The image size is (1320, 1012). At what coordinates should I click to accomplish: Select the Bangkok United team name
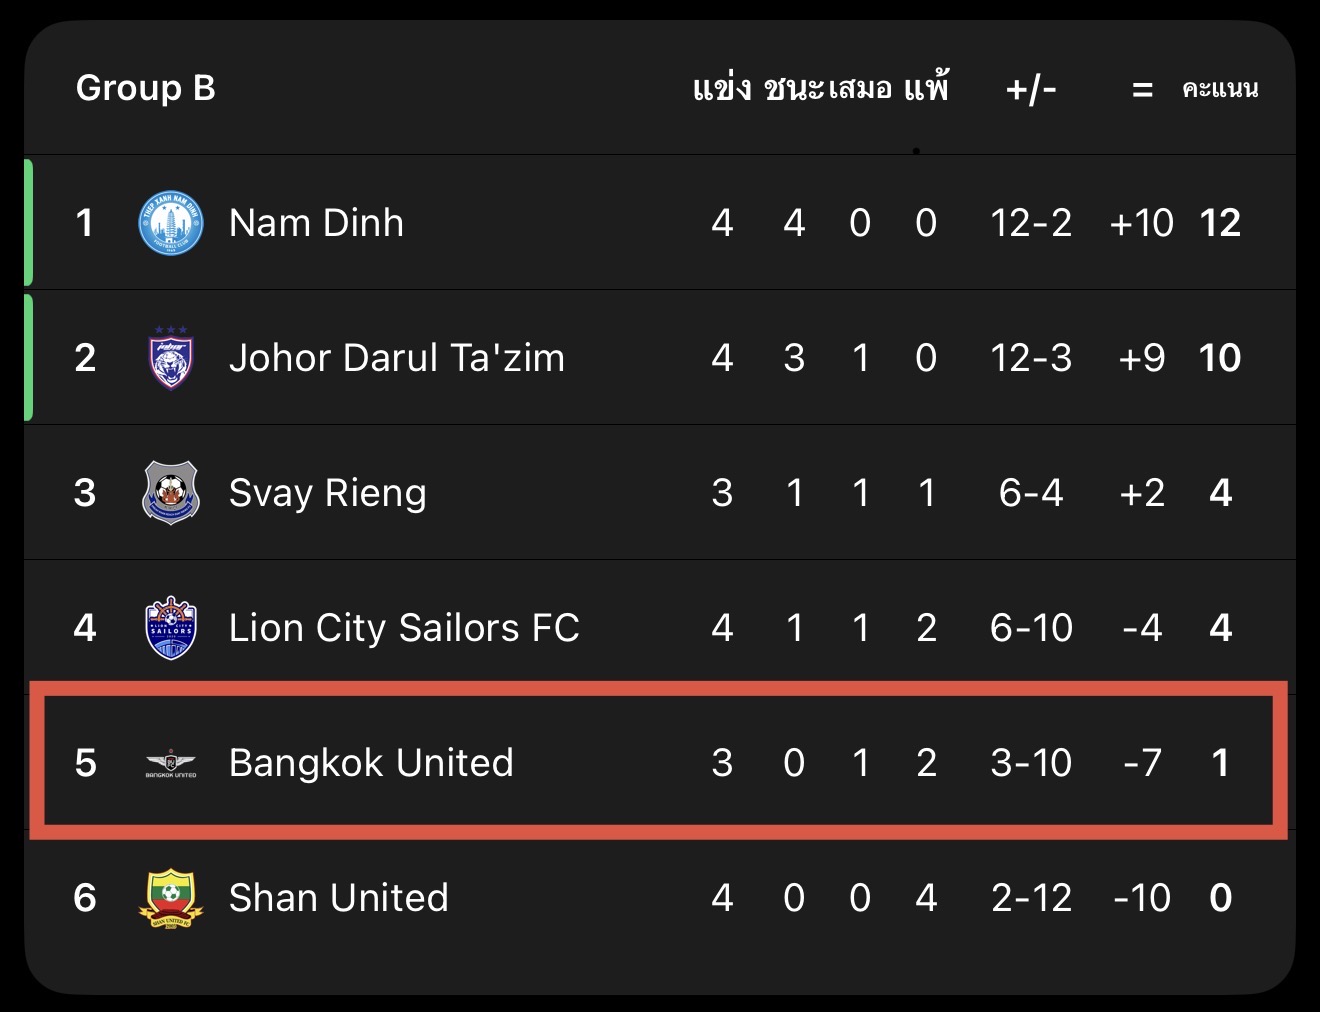[371, 763]
